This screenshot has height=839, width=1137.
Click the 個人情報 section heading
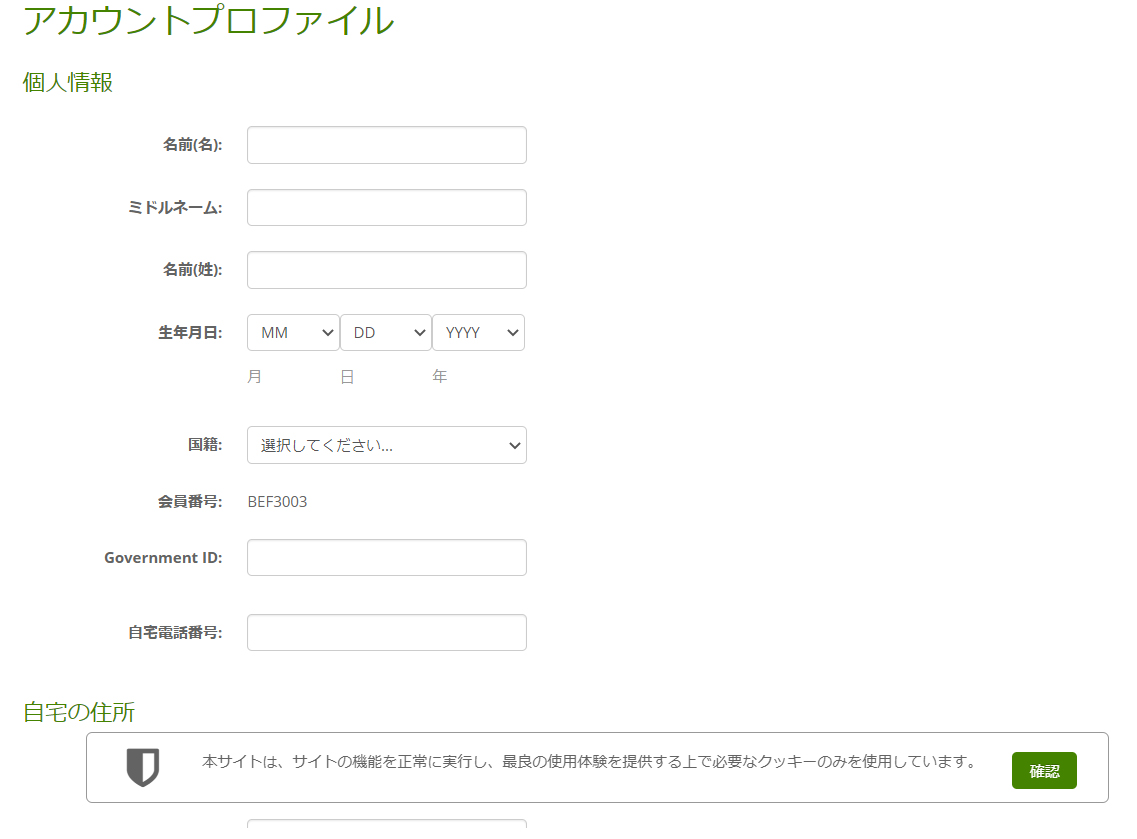67,83
